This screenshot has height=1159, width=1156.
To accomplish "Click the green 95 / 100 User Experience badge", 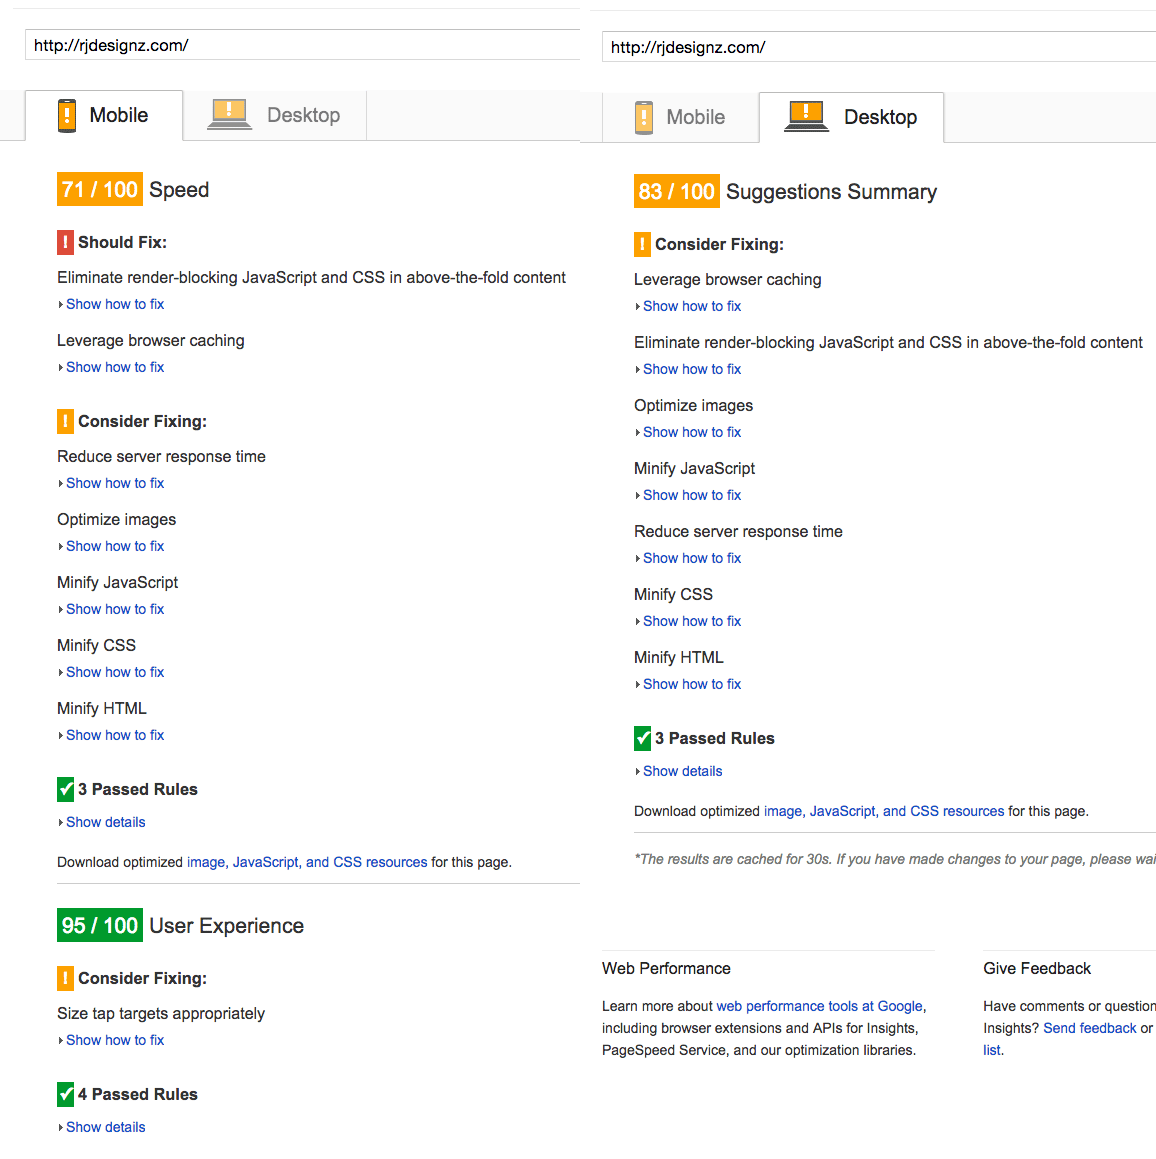I will coord(100,925).
